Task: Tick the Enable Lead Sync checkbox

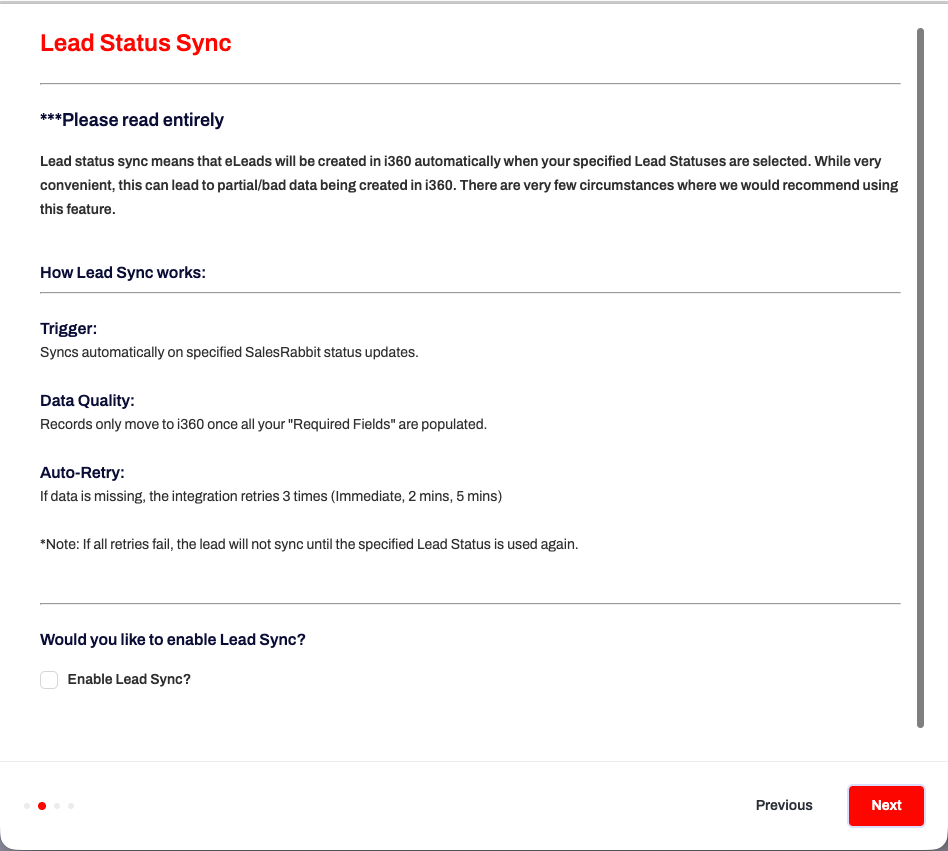Action: (49, 680)
